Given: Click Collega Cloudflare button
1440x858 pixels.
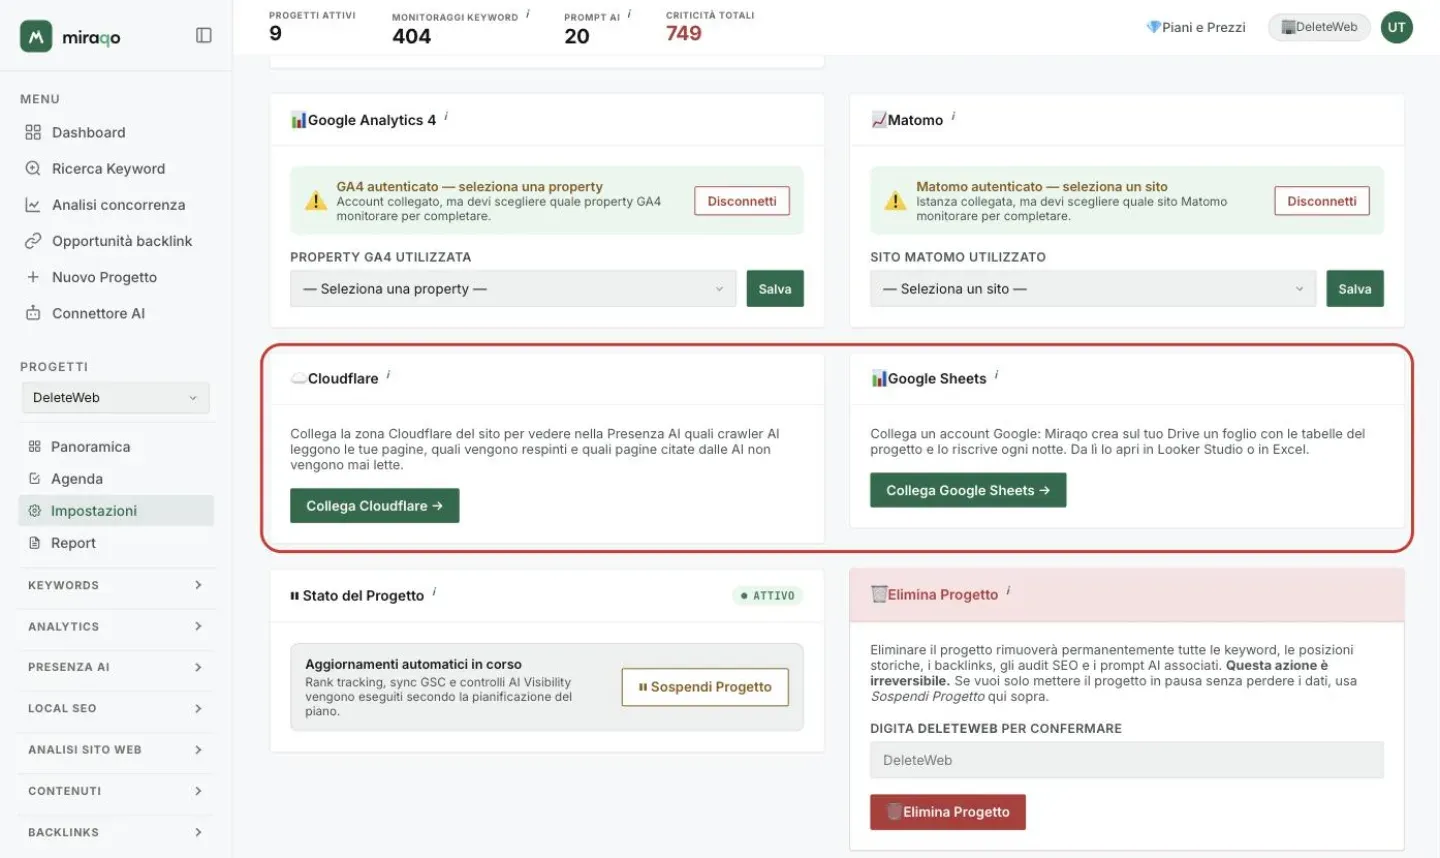Looking at the screenshot, I should point(375,506).
